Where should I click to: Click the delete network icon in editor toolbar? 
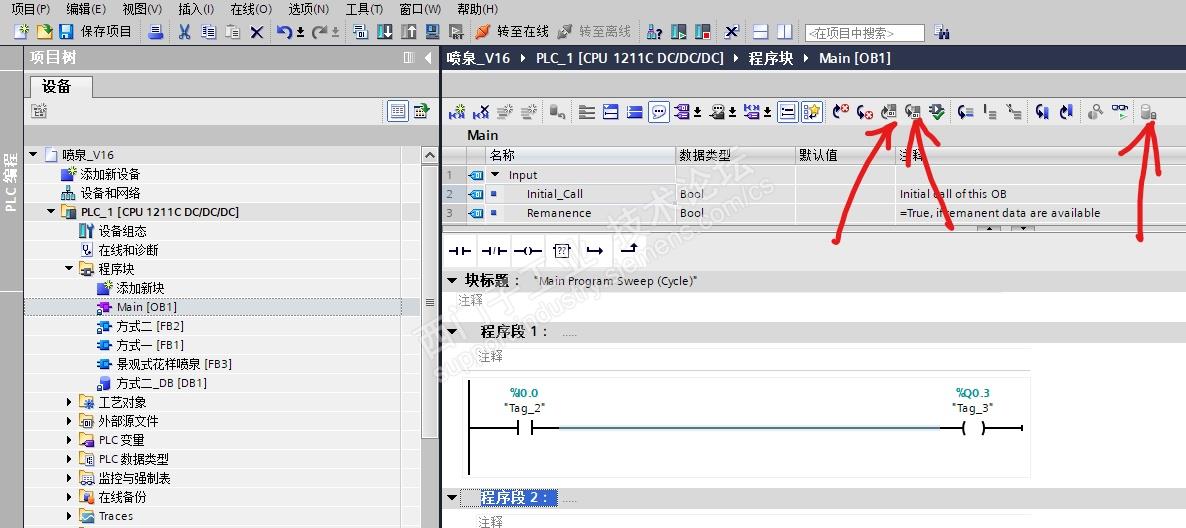click(480, 112)
